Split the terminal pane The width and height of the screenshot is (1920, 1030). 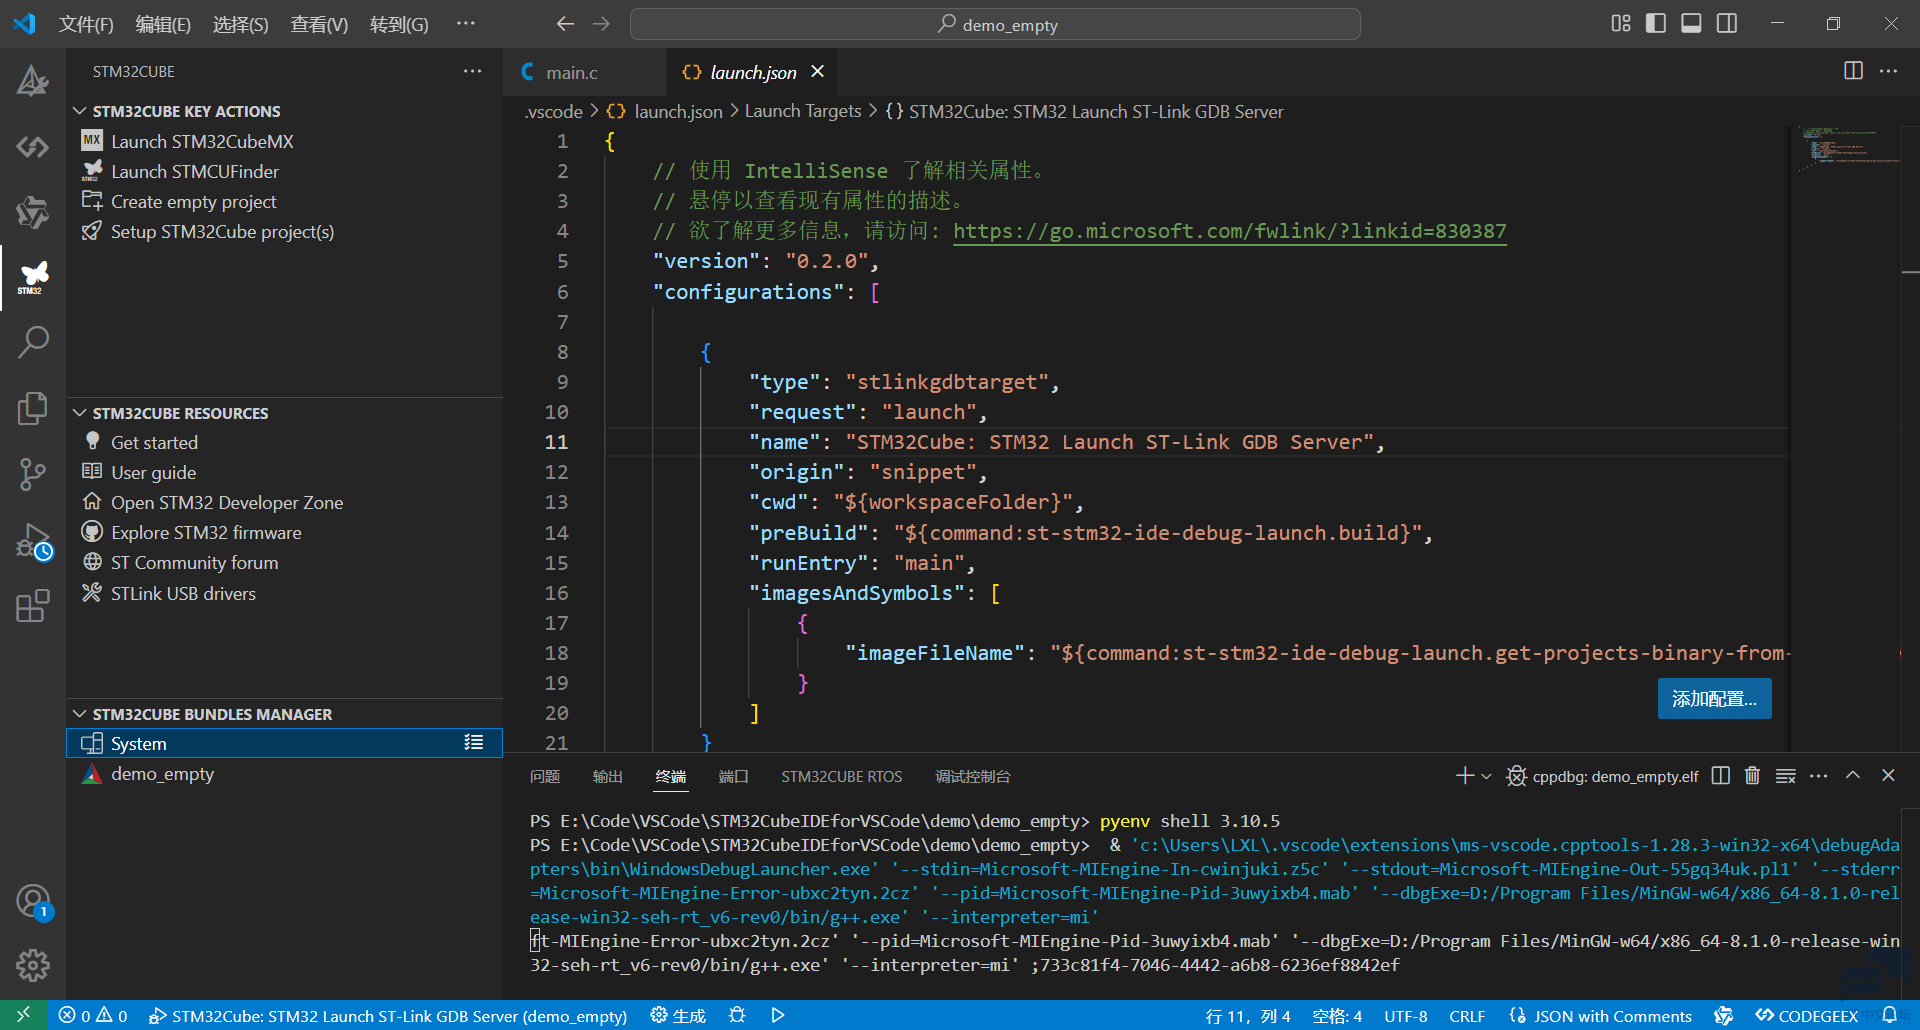click(1720, 776)
